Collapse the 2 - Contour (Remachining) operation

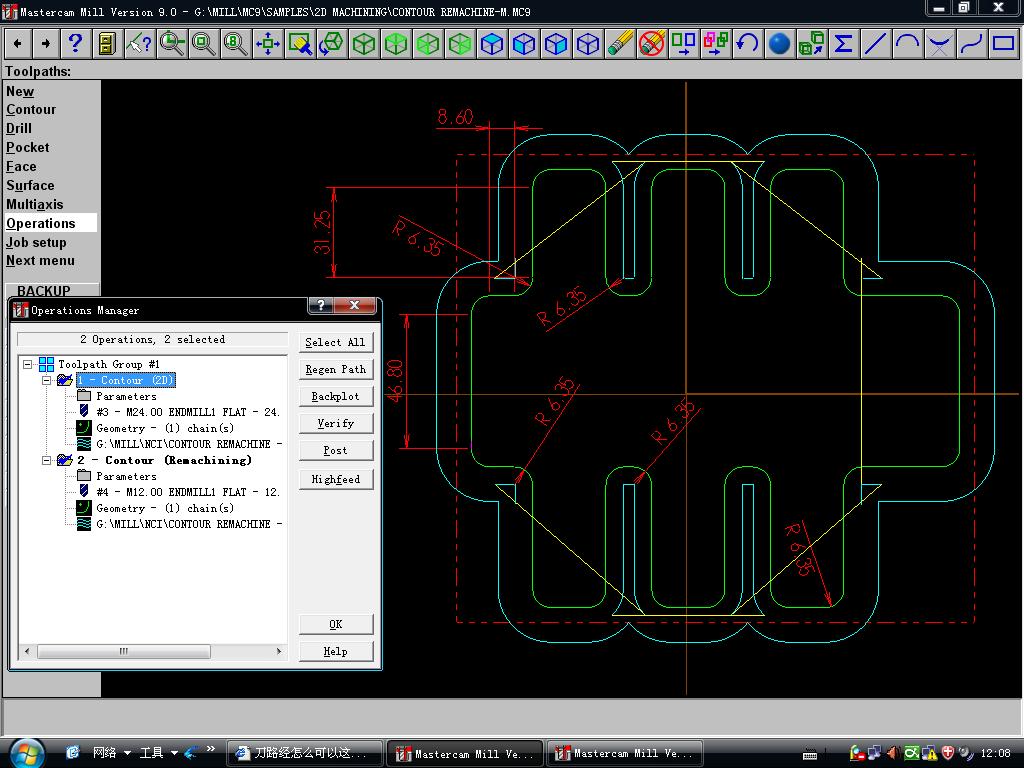pyautogui.click(x=46, y=461)
